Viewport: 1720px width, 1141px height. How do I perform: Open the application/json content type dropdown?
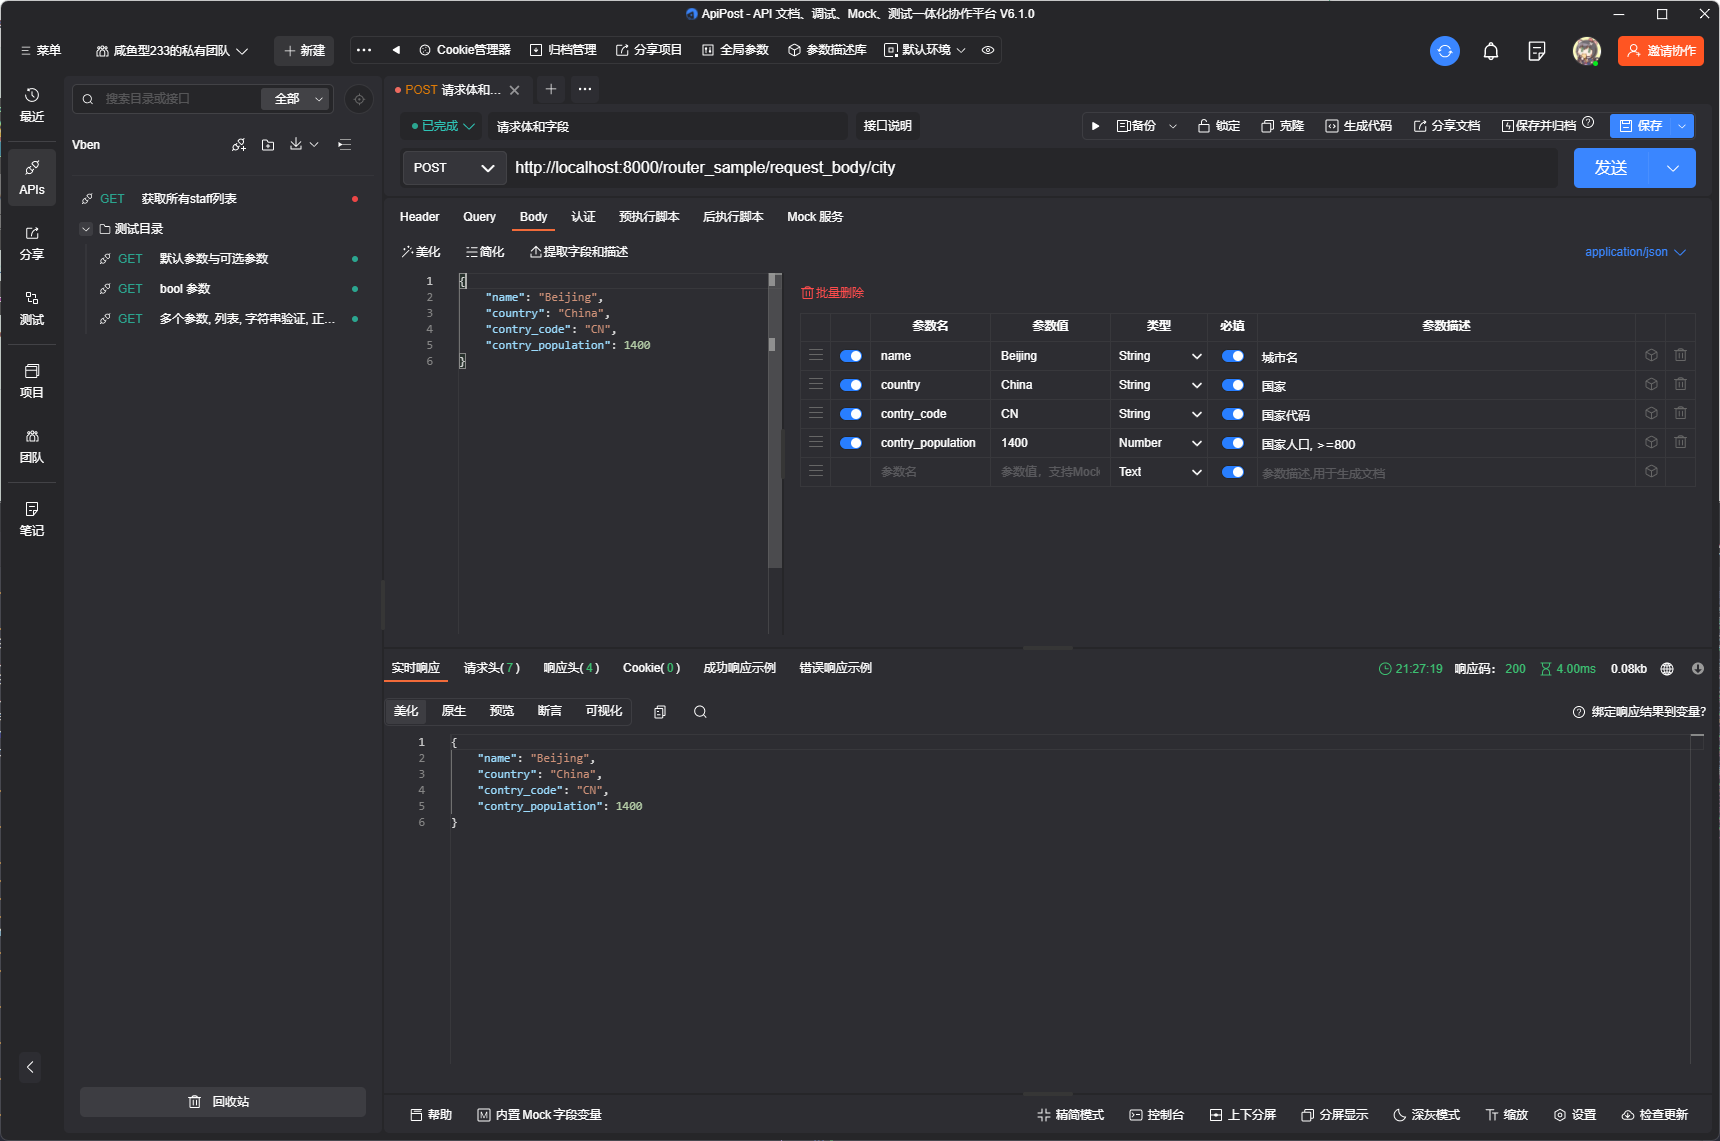(1635, 252)
